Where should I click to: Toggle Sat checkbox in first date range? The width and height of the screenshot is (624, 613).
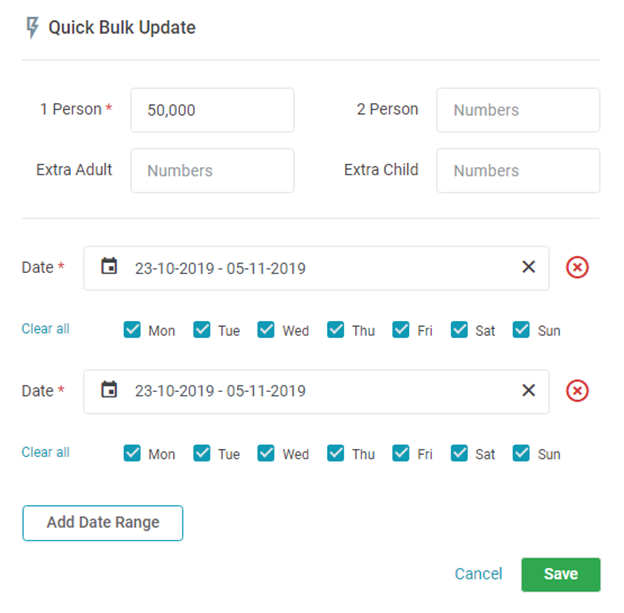[459, 330]
